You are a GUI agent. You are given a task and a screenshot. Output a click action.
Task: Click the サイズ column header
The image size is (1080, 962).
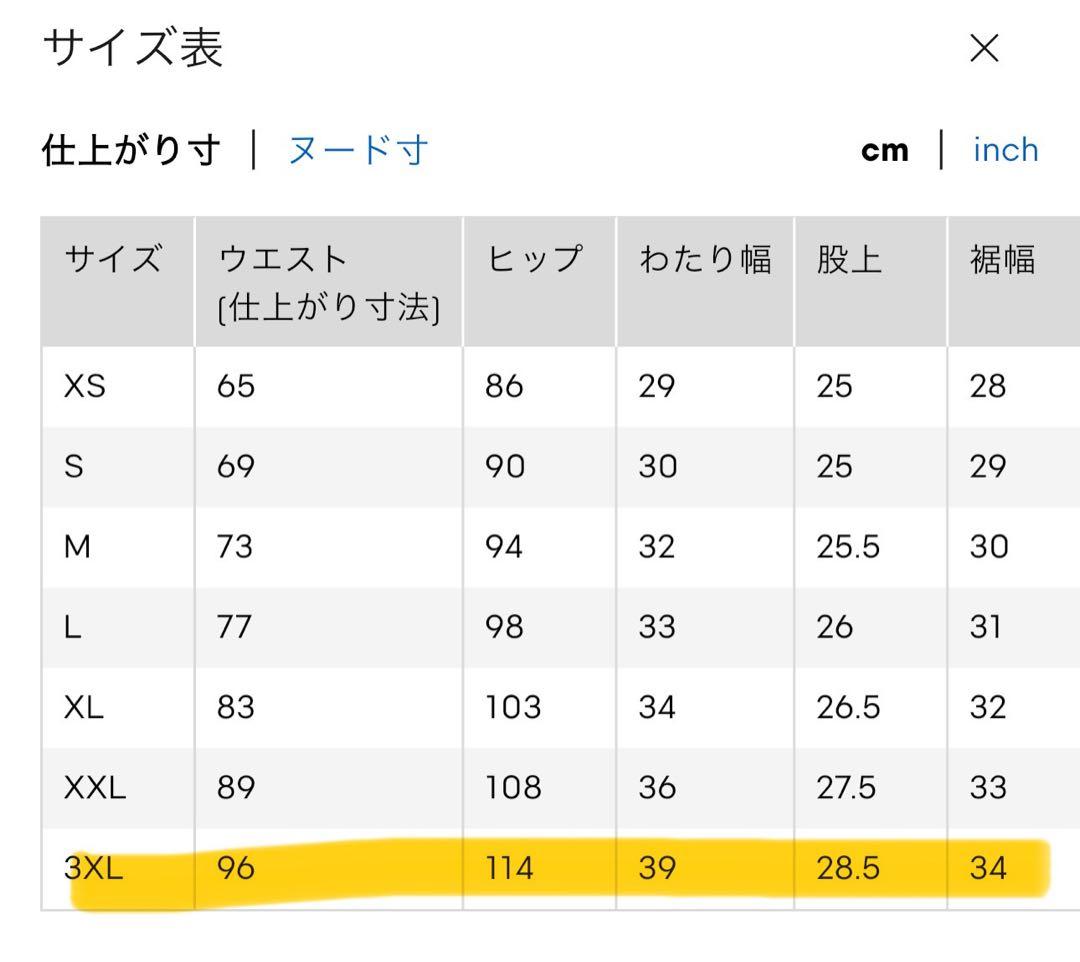[x=114, y=259]
